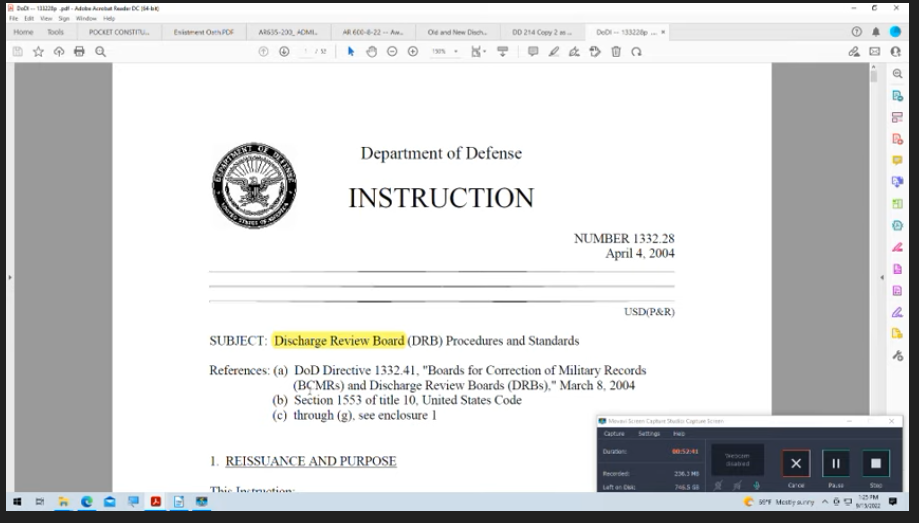Click the stamp tool icon
Viewport: 919px width, 523px height.
595,52
